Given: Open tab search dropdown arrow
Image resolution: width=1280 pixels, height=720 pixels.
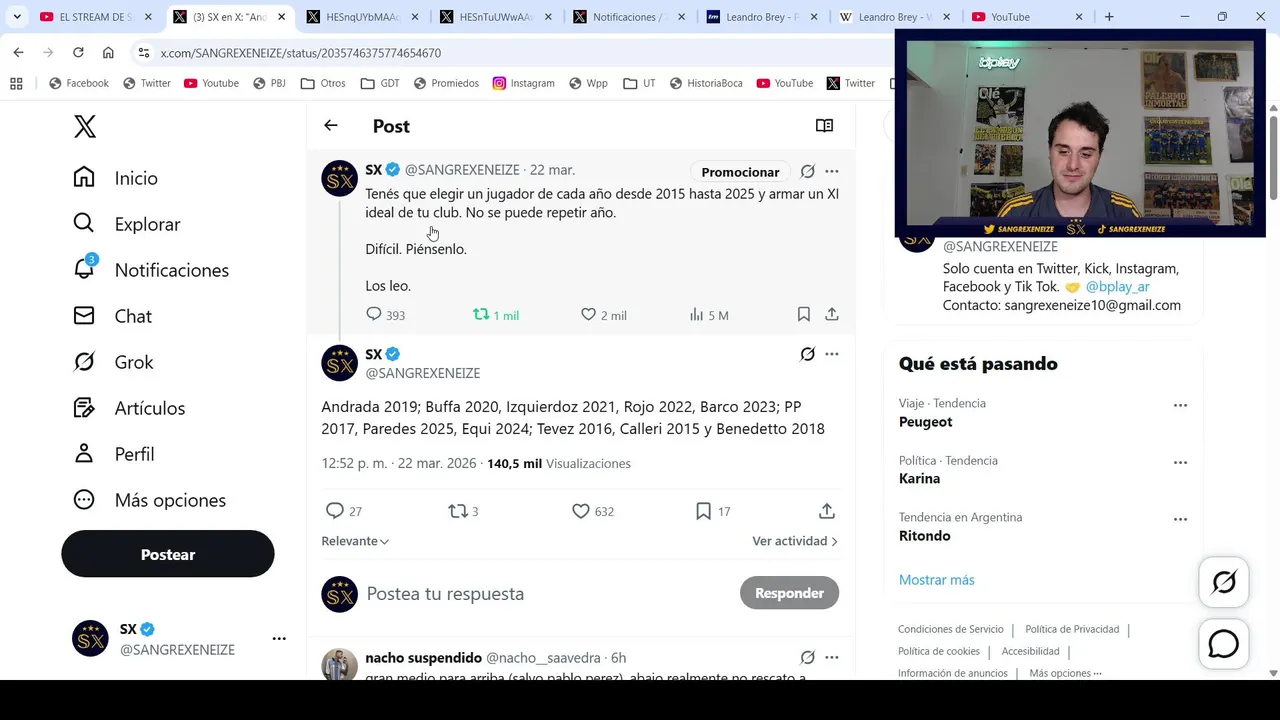Looking at the screenshot, I should click(x=17, y=17).
